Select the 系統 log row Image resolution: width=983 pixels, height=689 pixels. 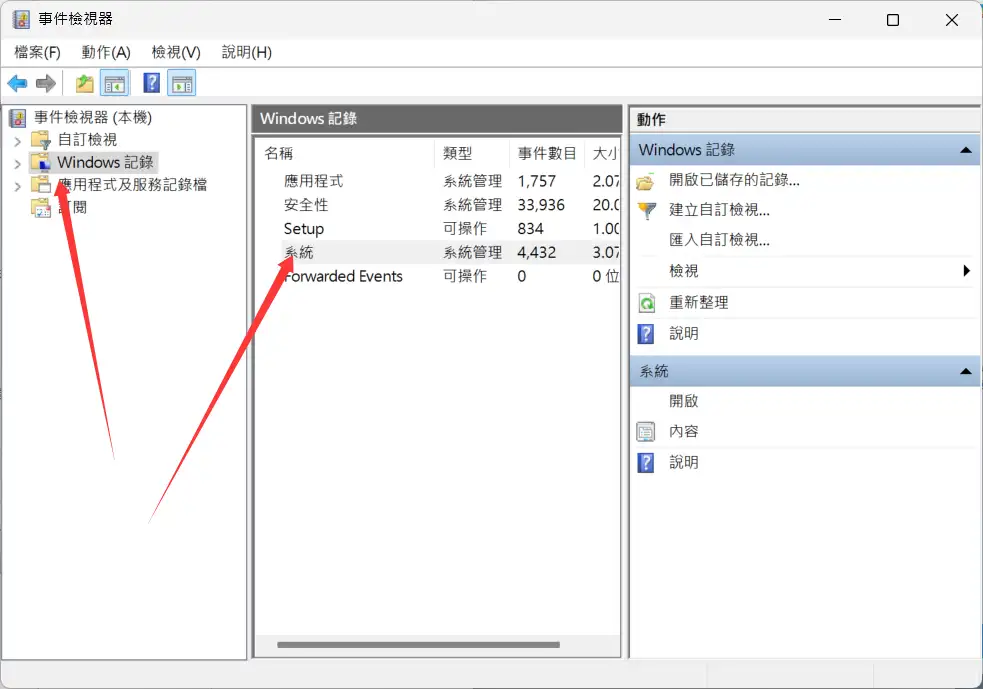coord(438,253)
